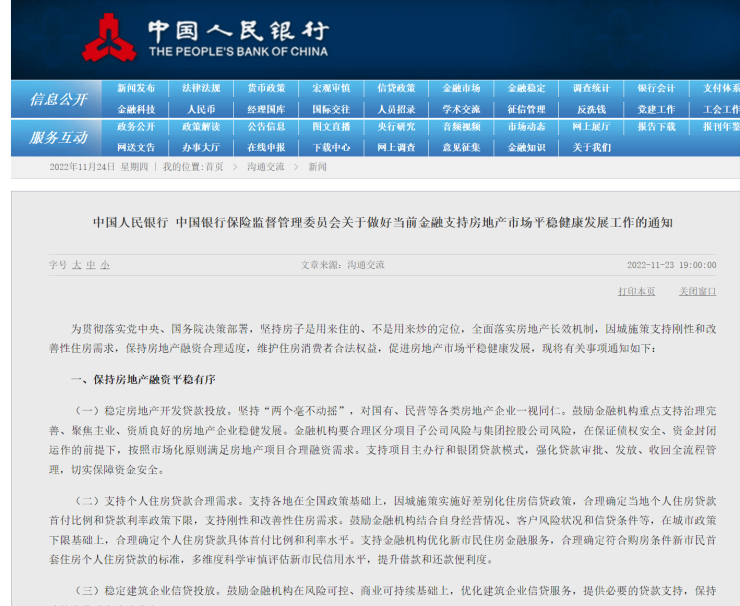Click 服务互动 section header
Image resolution: width=740 pixels, height=606 pixels.
[x=58, y=137]
